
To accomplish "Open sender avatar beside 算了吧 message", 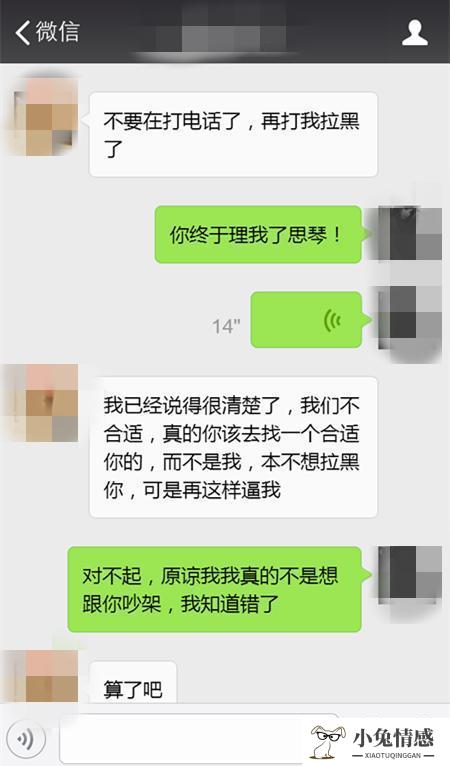I will click(x=45, y=676).
